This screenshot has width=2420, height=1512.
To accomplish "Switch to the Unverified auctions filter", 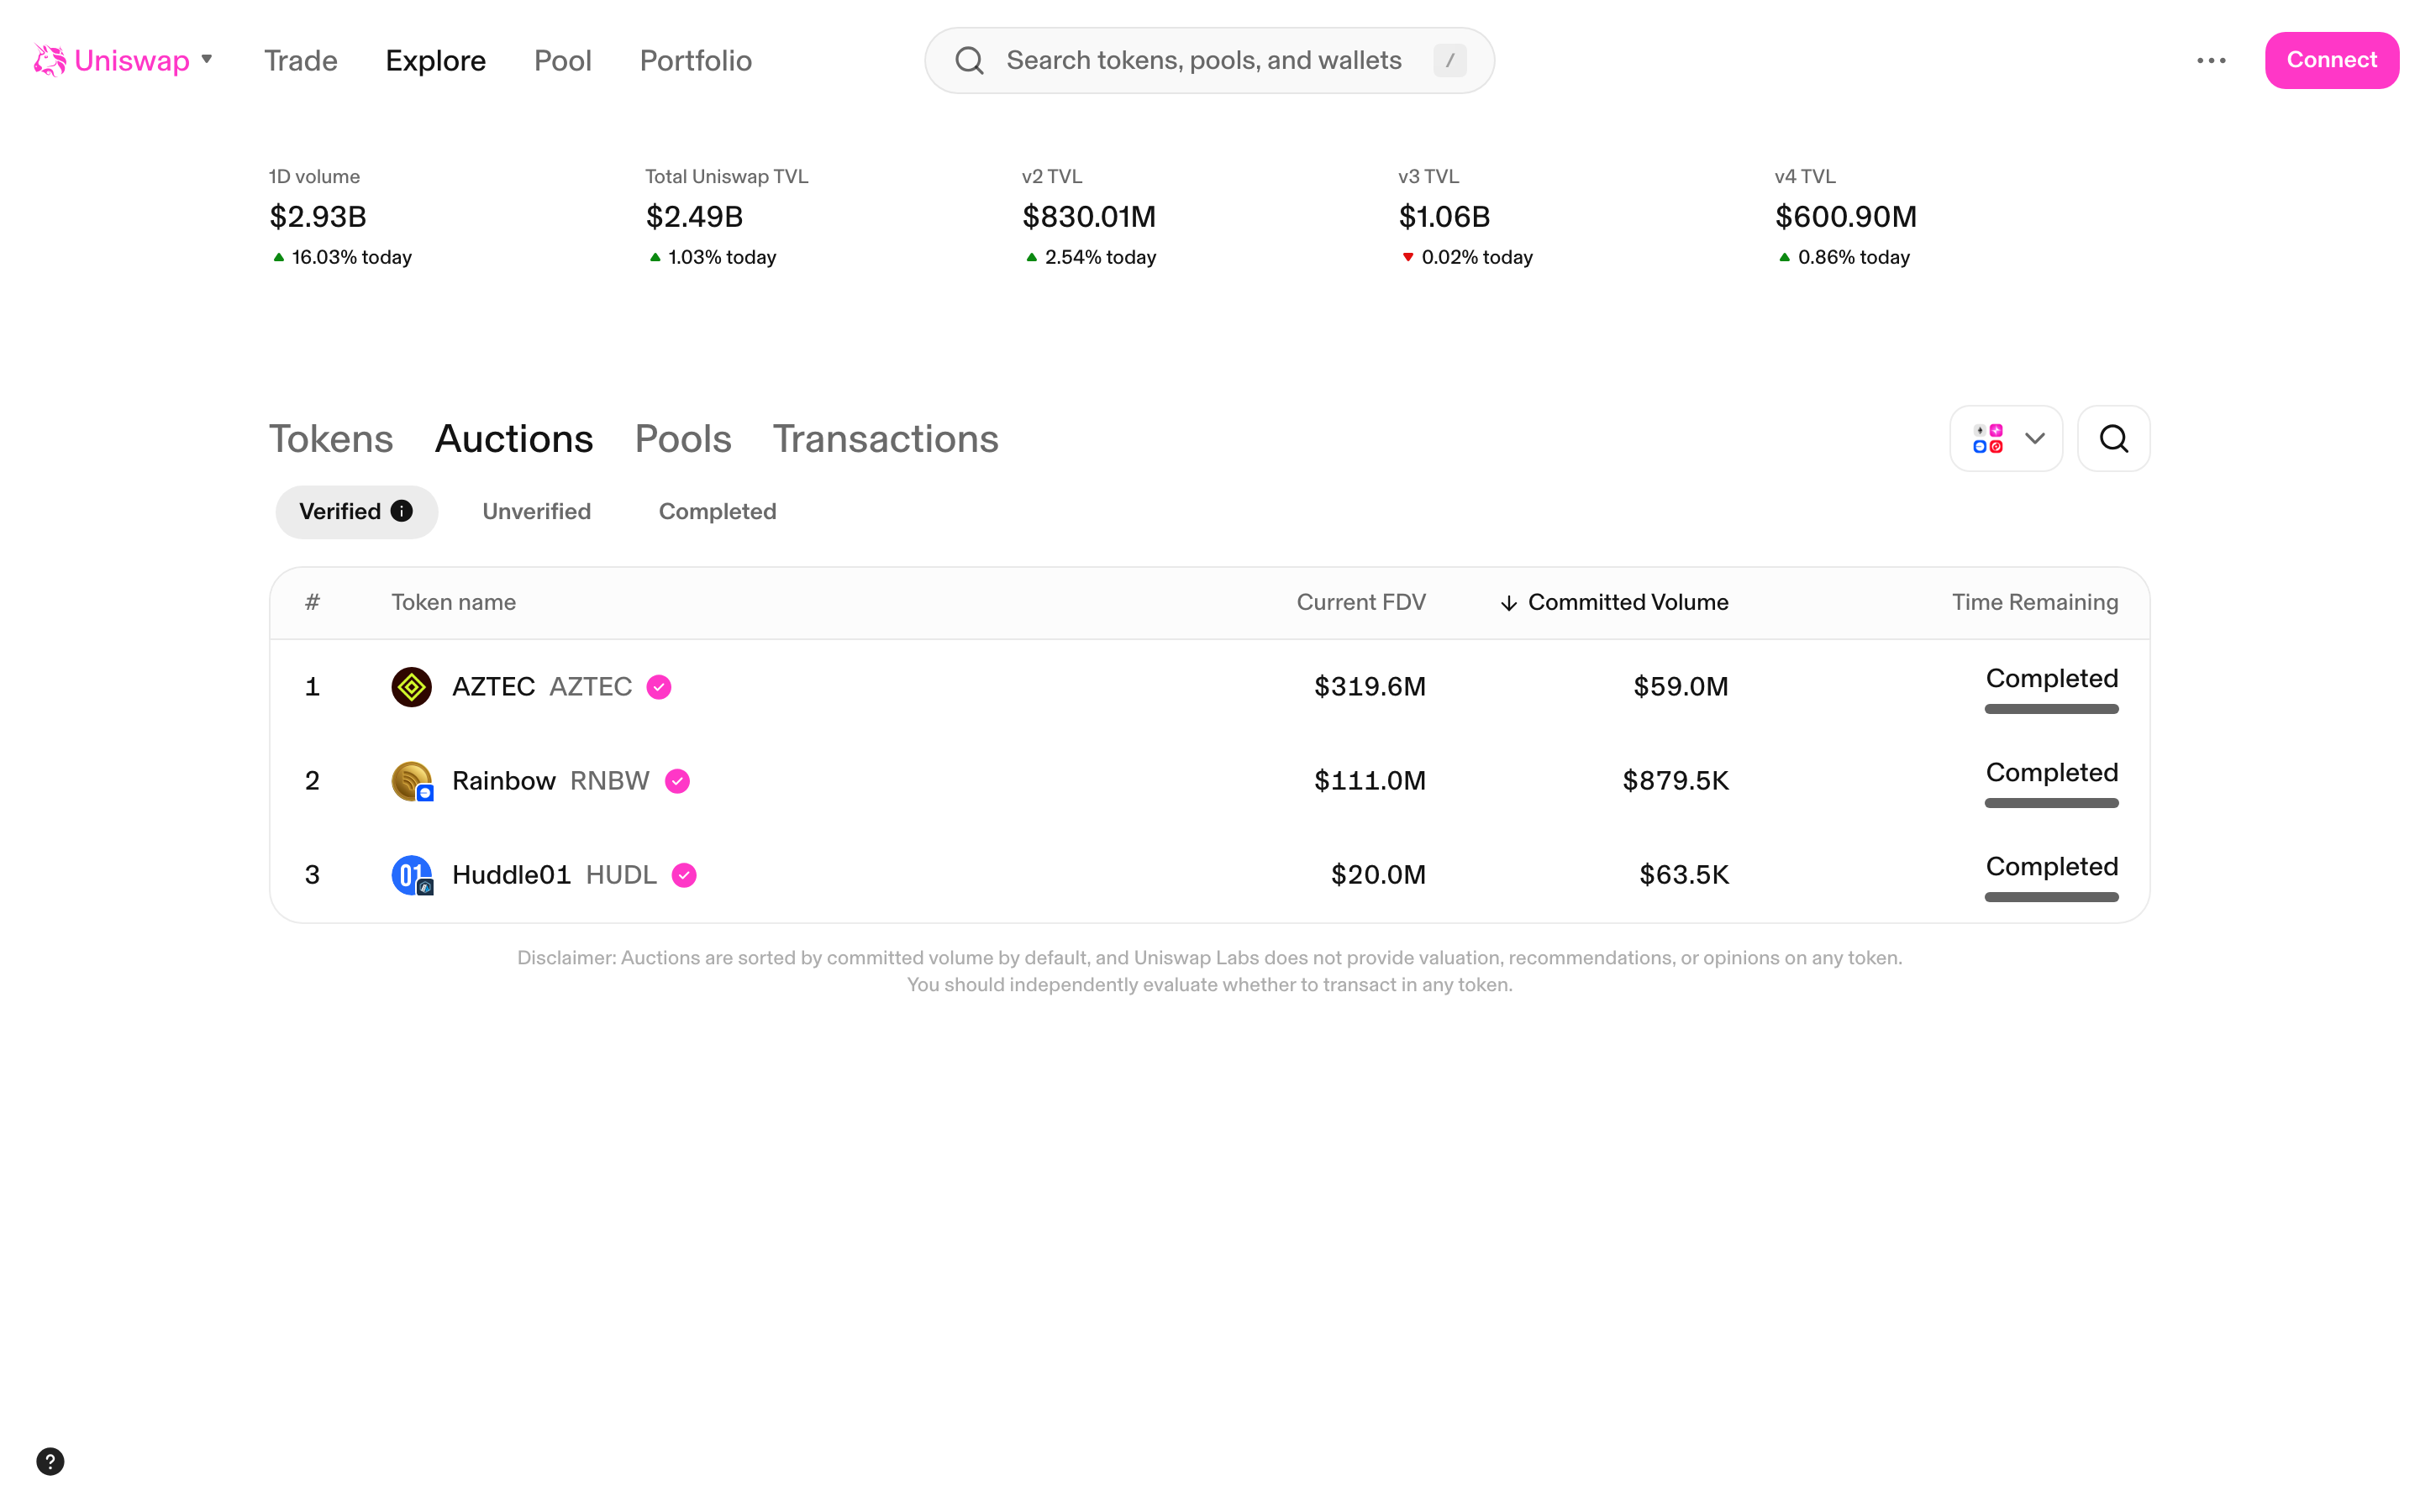I will coord(536,511).
